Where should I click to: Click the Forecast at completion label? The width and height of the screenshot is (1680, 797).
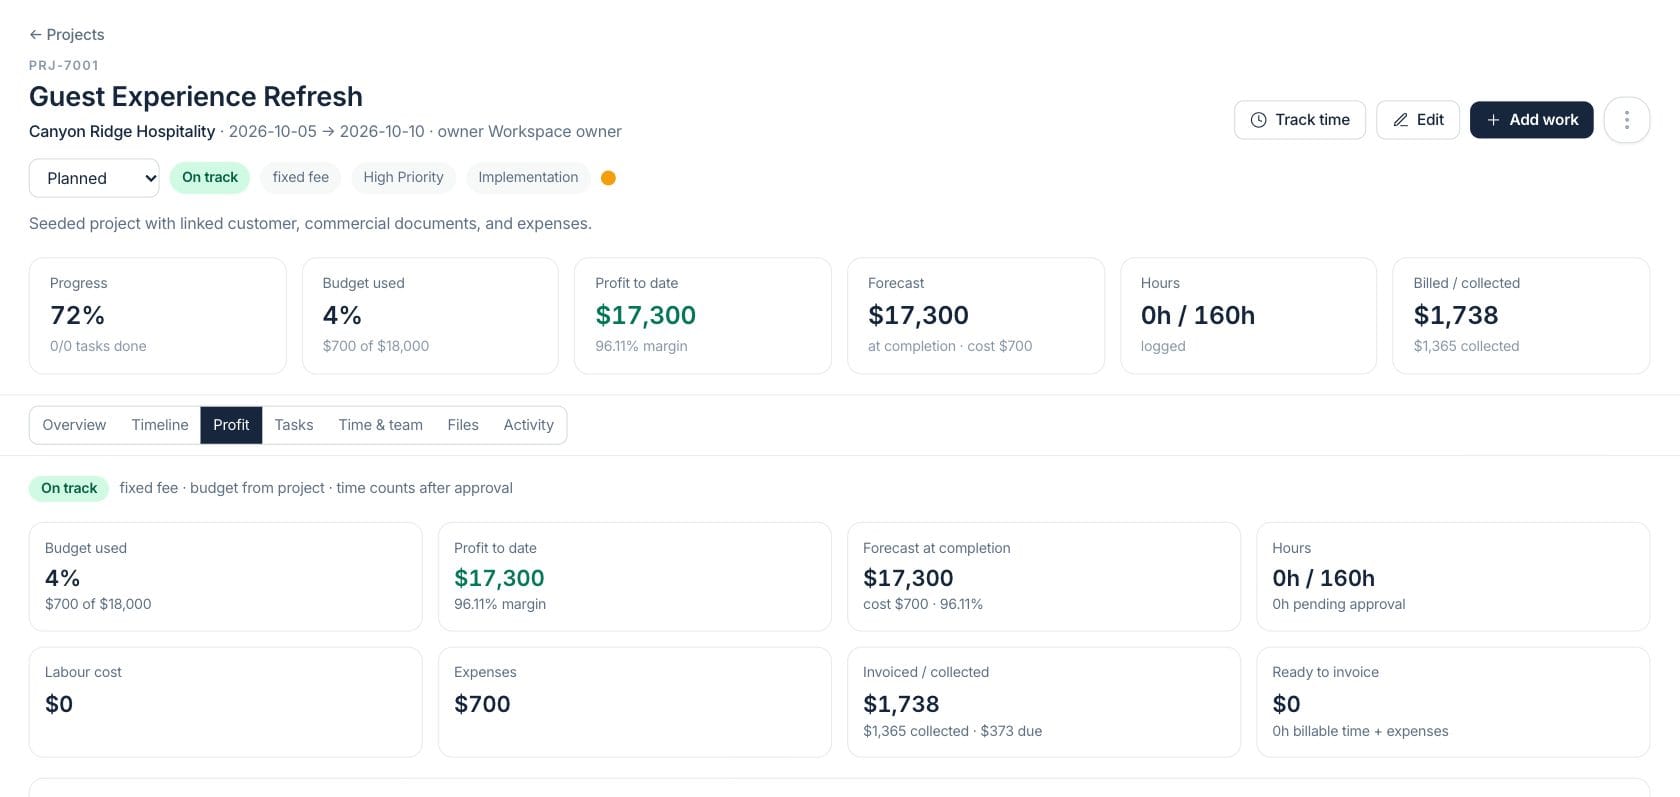(x=937, y=548)
